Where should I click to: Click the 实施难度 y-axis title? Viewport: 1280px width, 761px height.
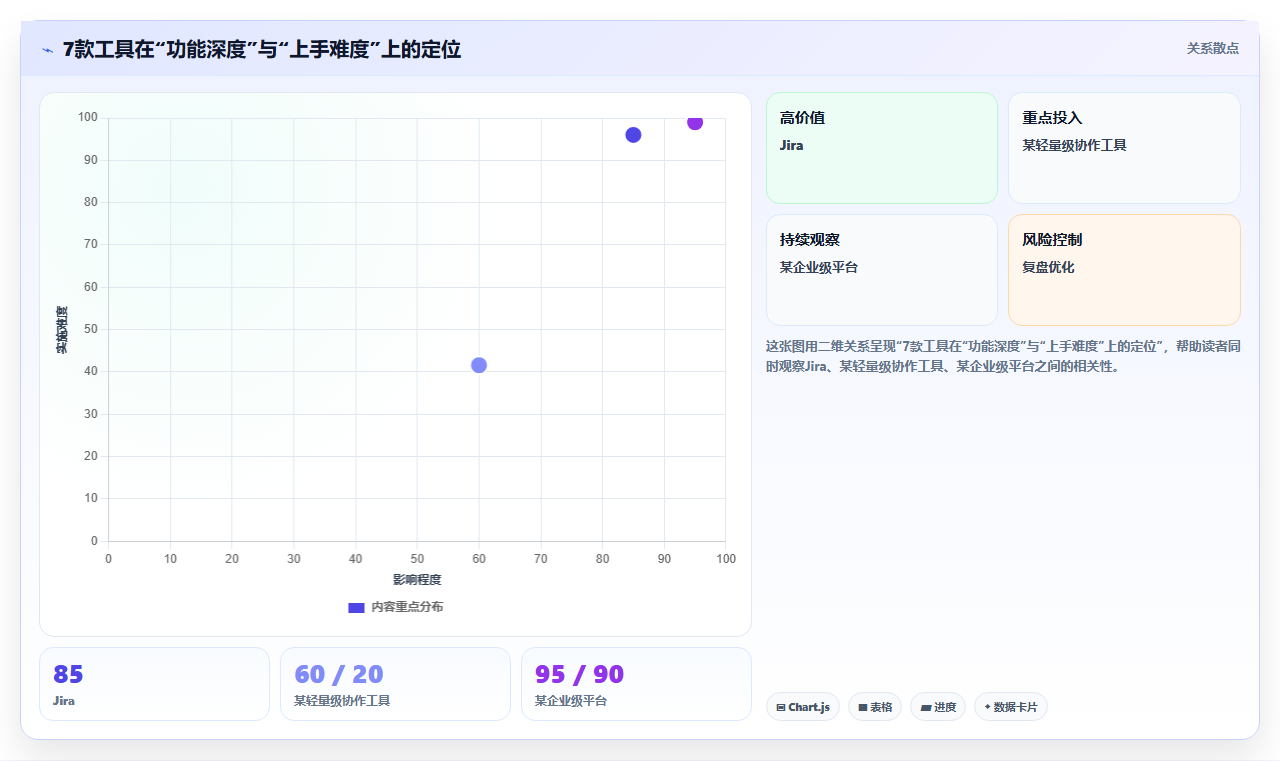coord(62,330)
